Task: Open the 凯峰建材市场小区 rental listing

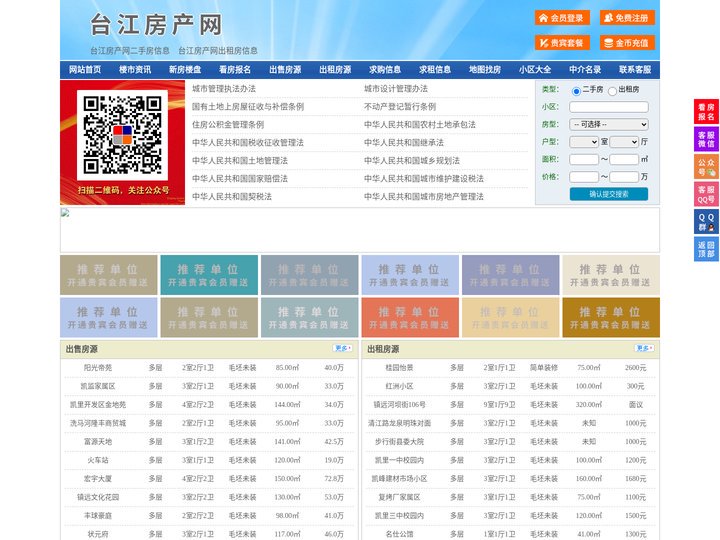Action: tap(399, 478)
